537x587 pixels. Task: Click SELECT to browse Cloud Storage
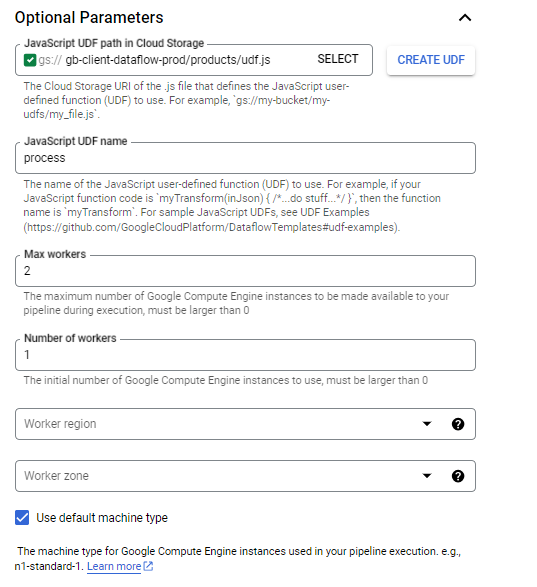pyautogui.click(x=338, y=59)
